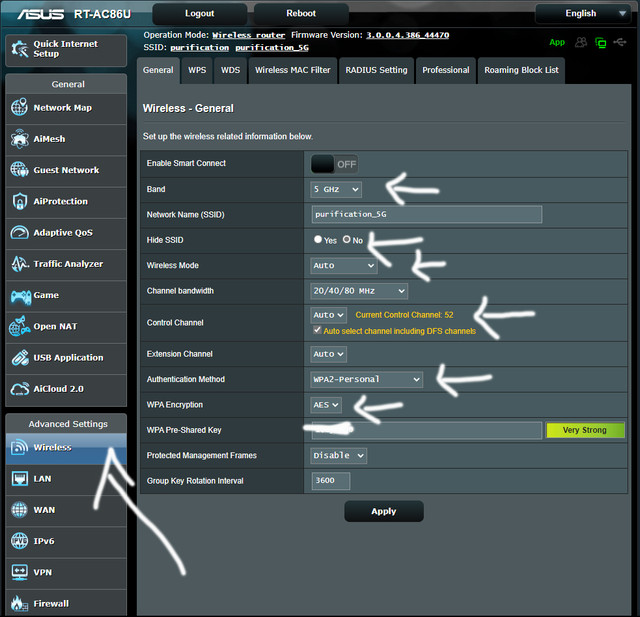Click the Apply button

(384, 511)
